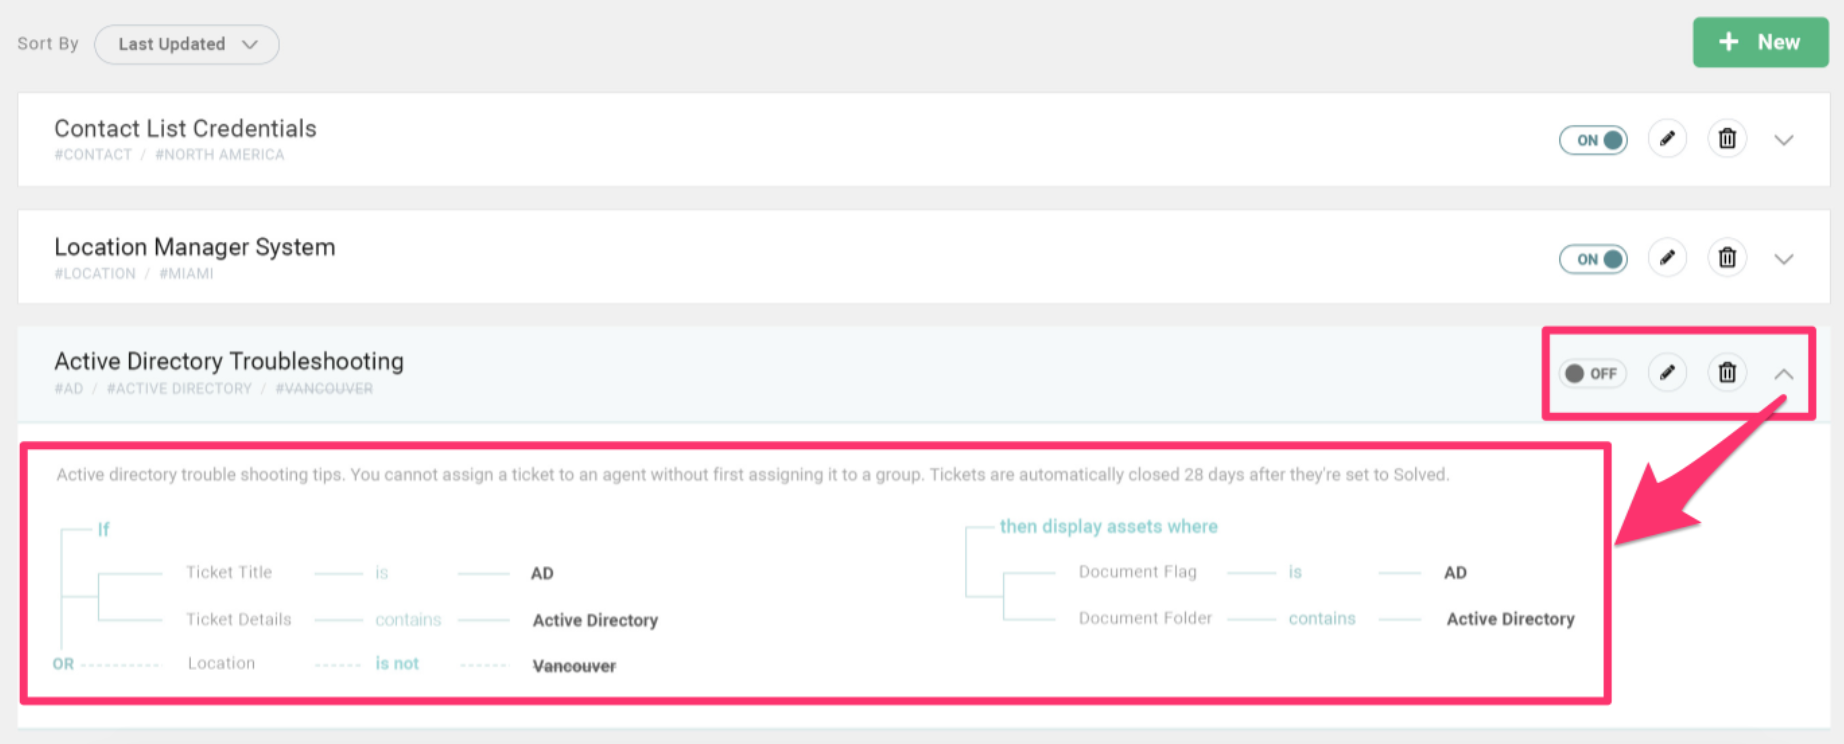Click the OR connector label
1844x744 pixels.
point(63,664)
